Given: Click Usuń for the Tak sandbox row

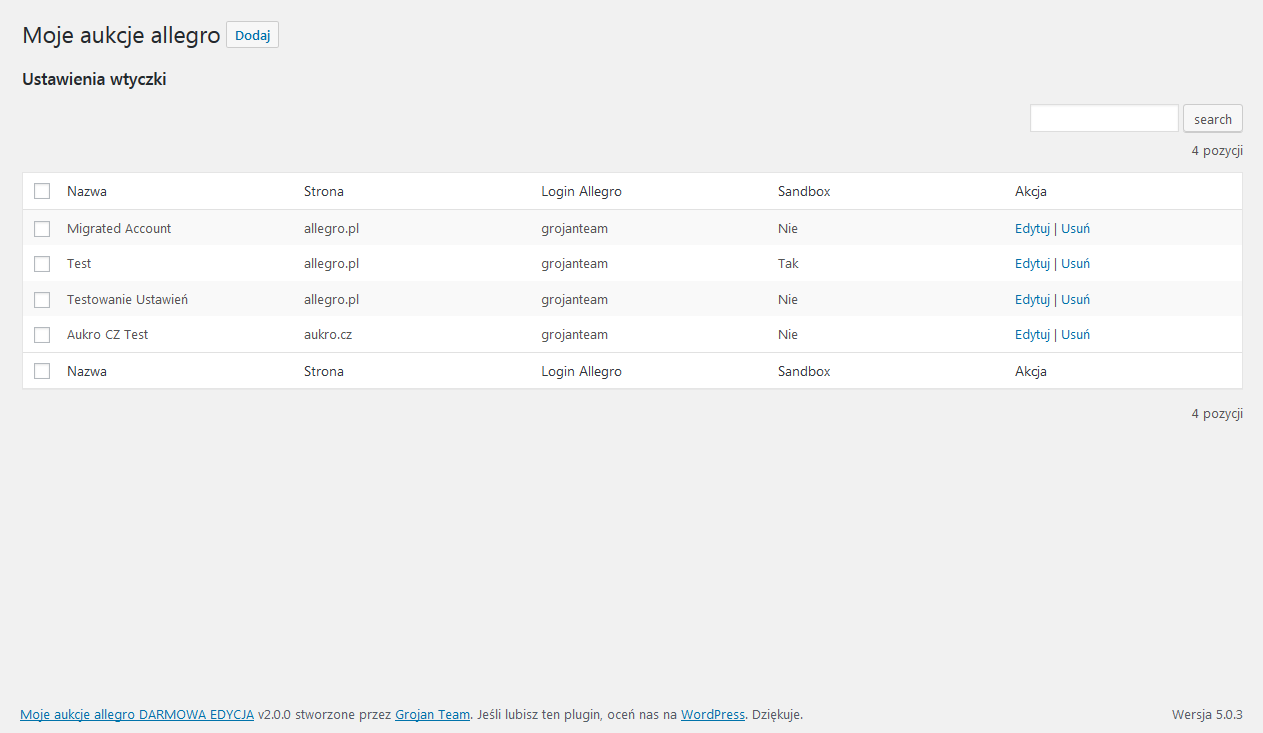Looking at the screenshot, I should (1075, 264).
